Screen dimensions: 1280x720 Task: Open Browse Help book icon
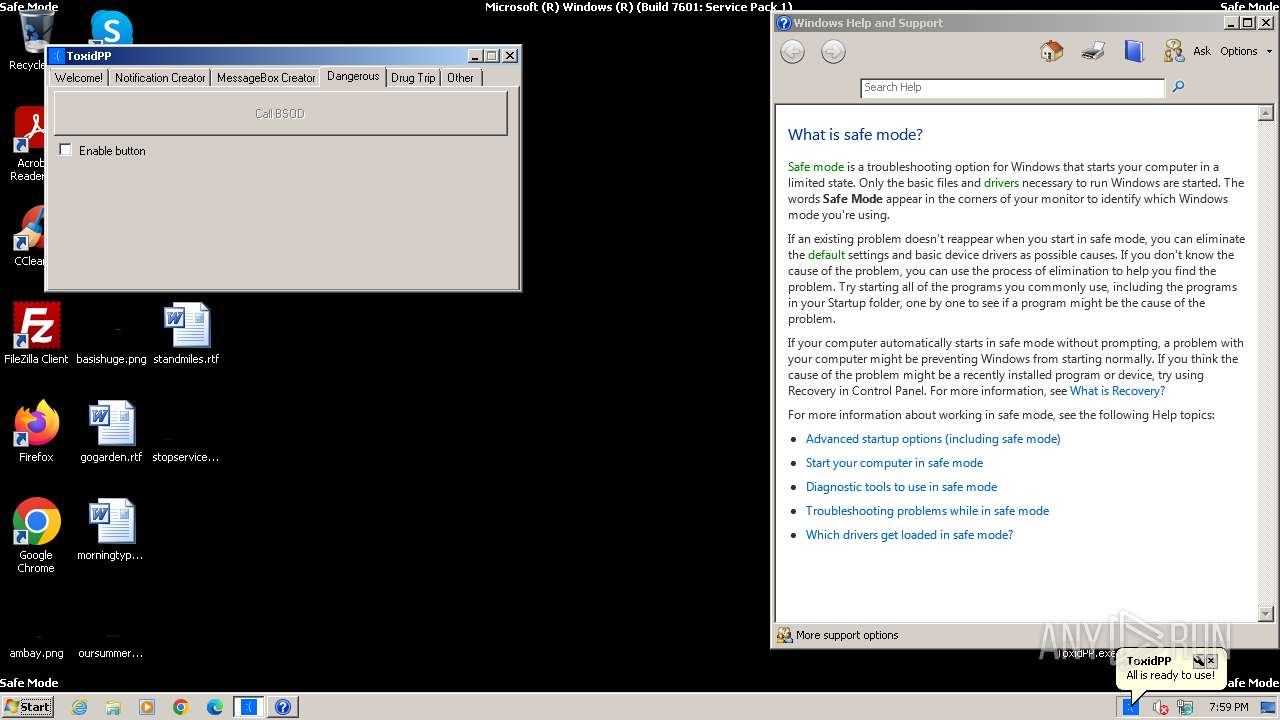click(x=1133, y=51)
